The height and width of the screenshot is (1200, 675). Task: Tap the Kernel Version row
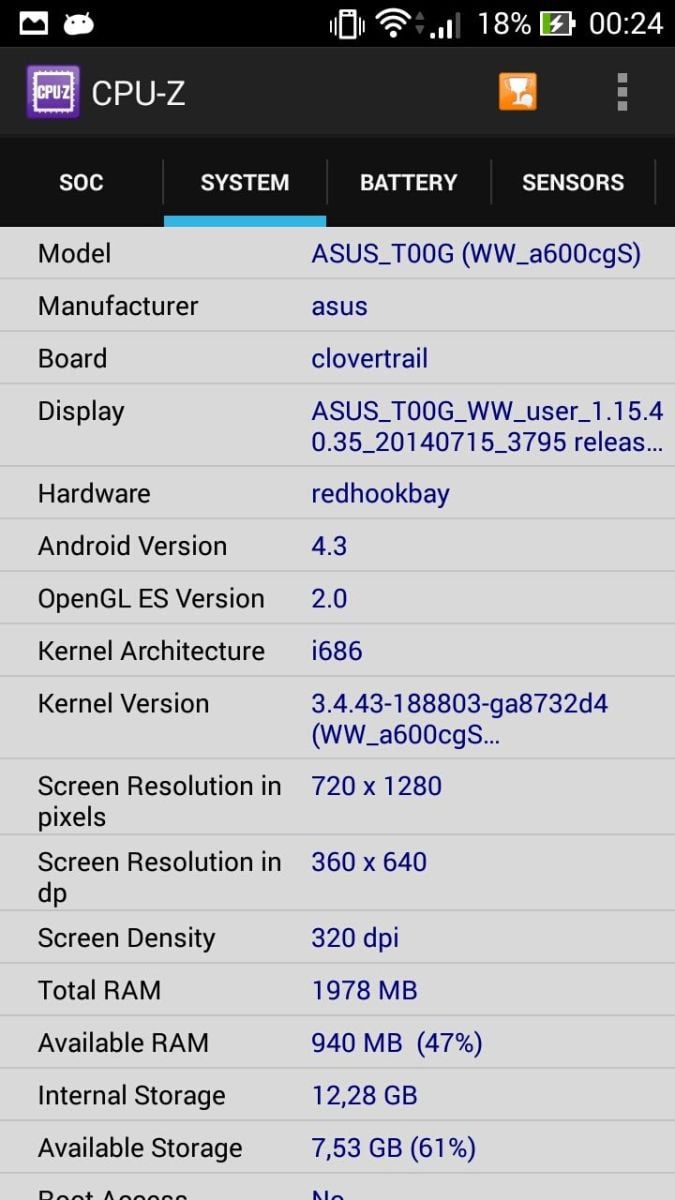point(337,719)
